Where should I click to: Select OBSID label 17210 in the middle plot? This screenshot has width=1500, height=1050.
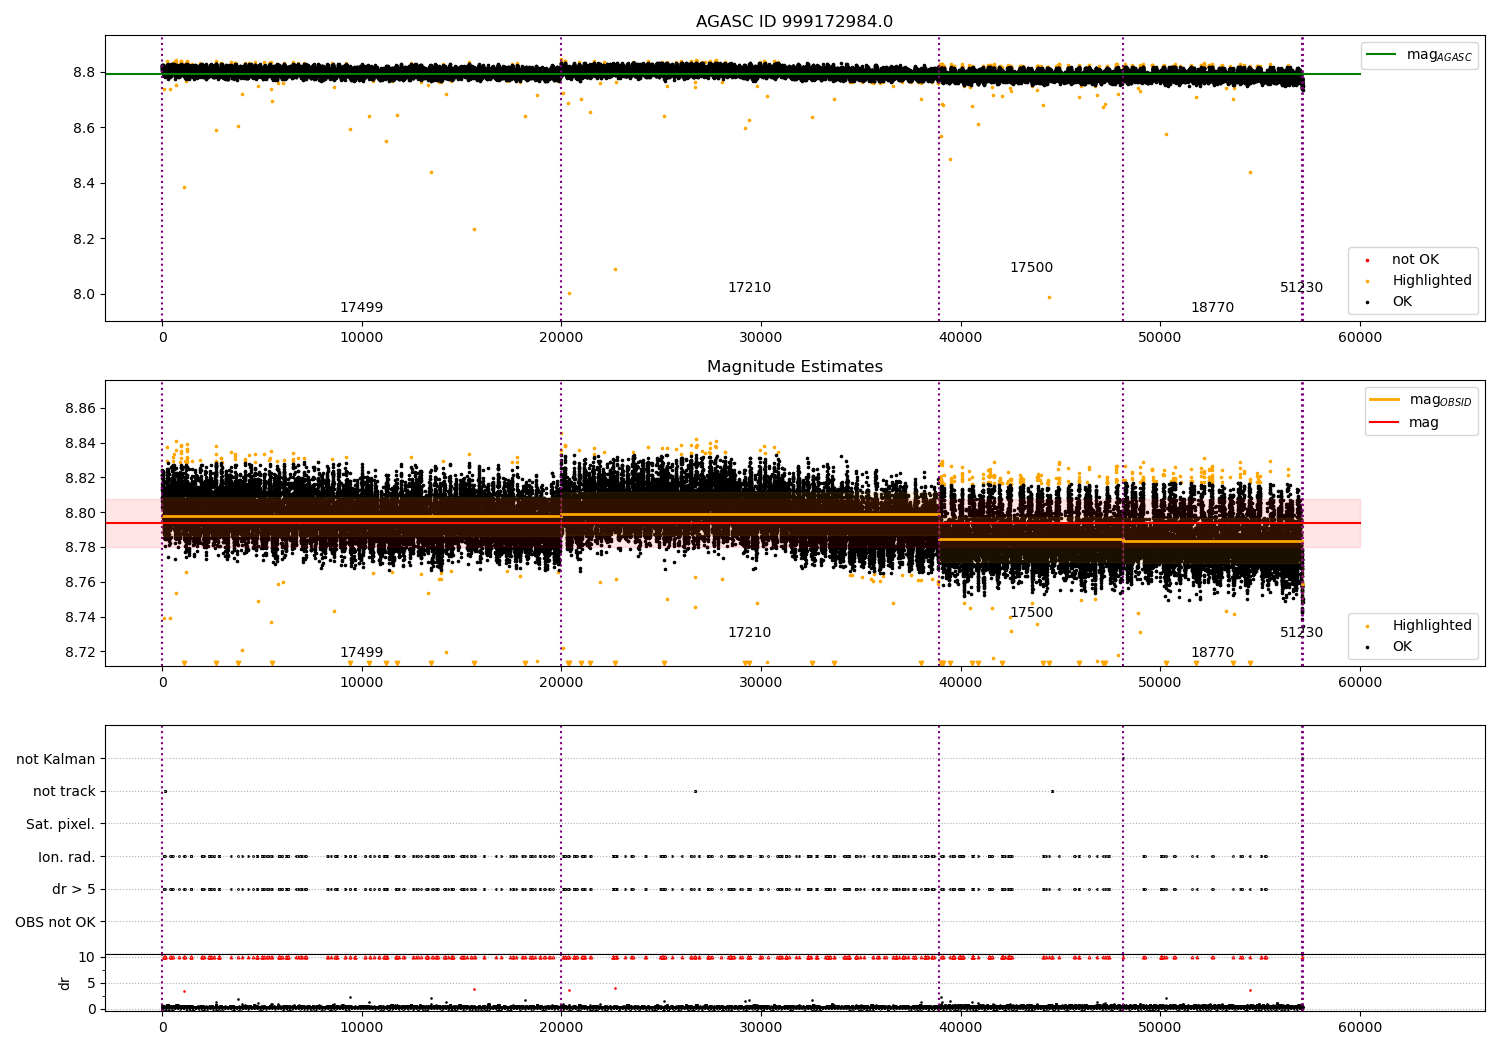point(749,633)
